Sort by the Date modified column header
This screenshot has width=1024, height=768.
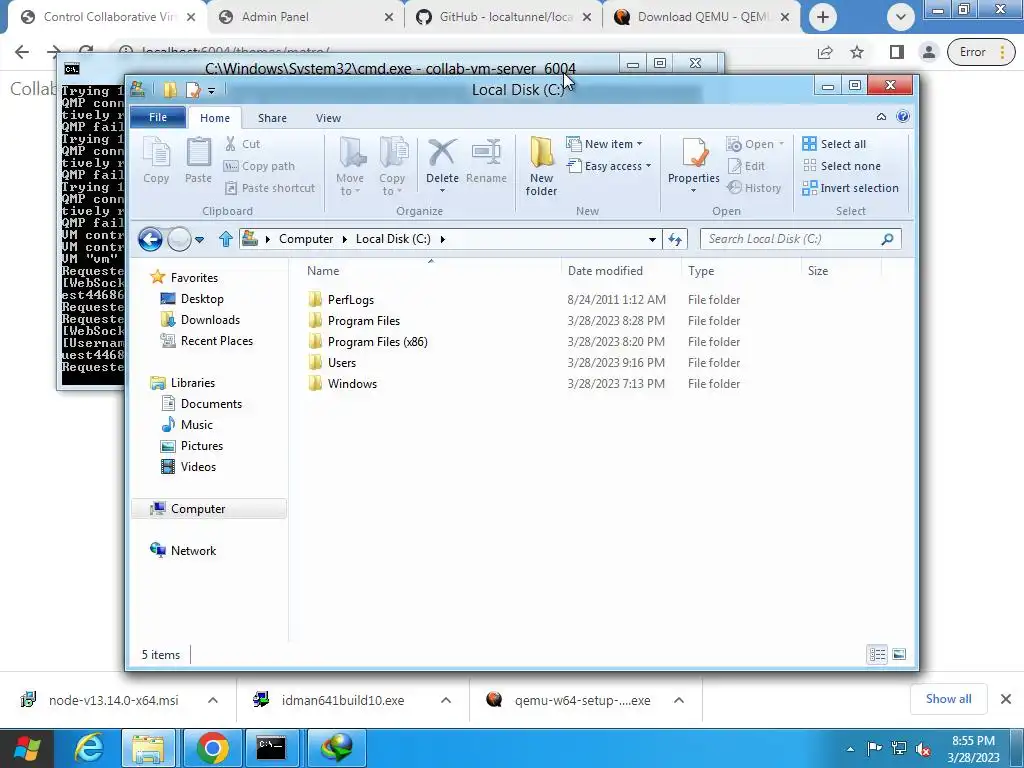tap(605, 271)
